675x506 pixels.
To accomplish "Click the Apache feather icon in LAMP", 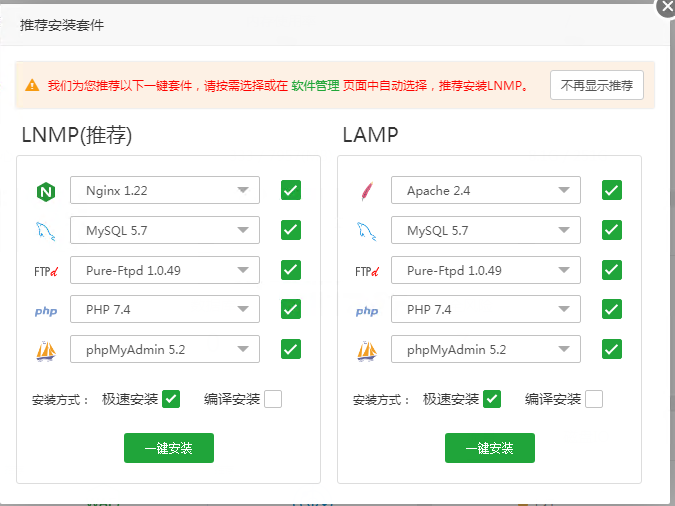I will (366, 191).
